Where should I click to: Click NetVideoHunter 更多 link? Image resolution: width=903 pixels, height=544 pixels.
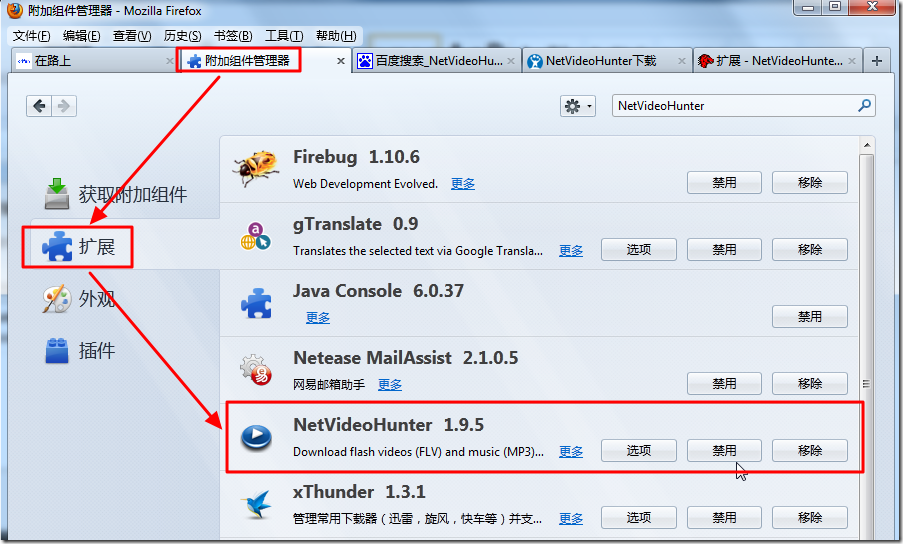point(571,452)
